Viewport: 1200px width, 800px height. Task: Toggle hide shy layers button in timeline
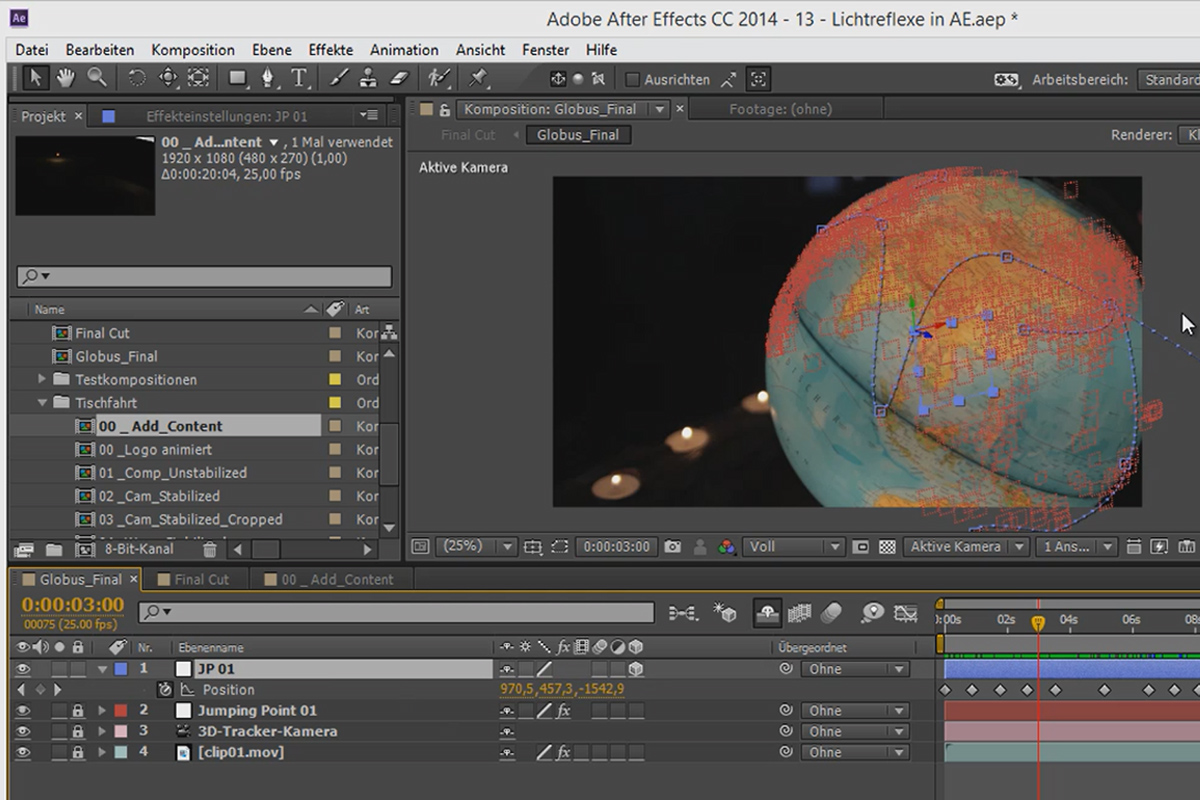(768, 612)
